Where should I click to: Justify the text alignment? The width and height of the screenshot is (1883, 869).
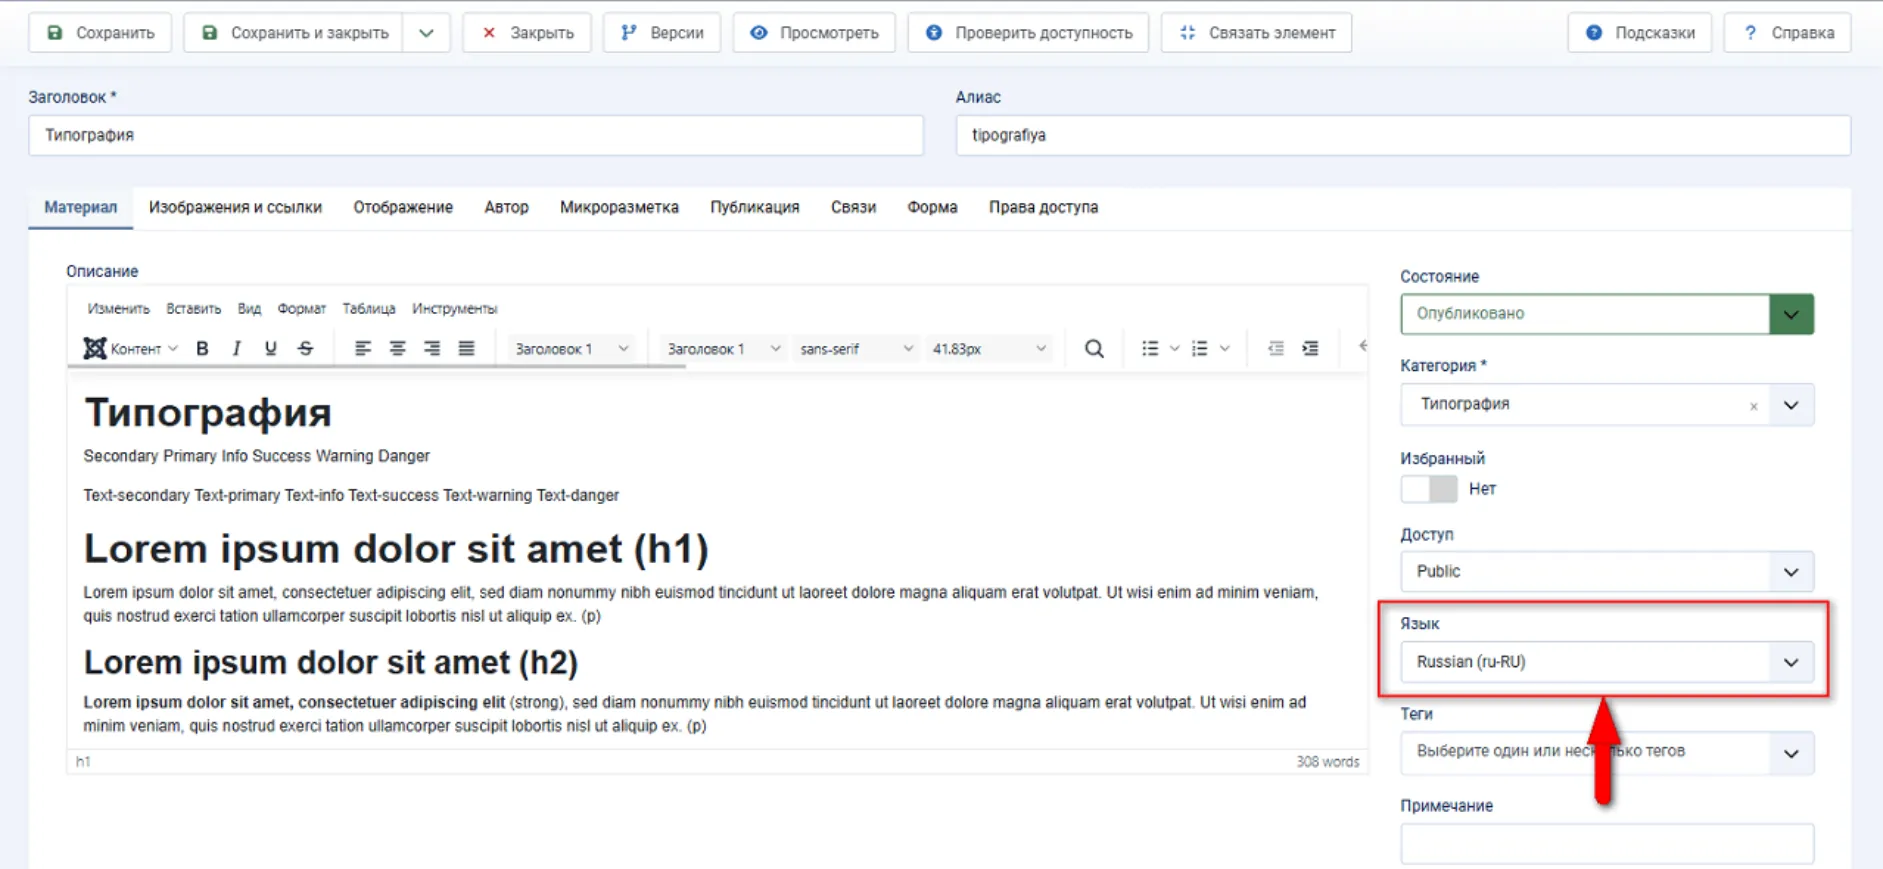point(466,348)
